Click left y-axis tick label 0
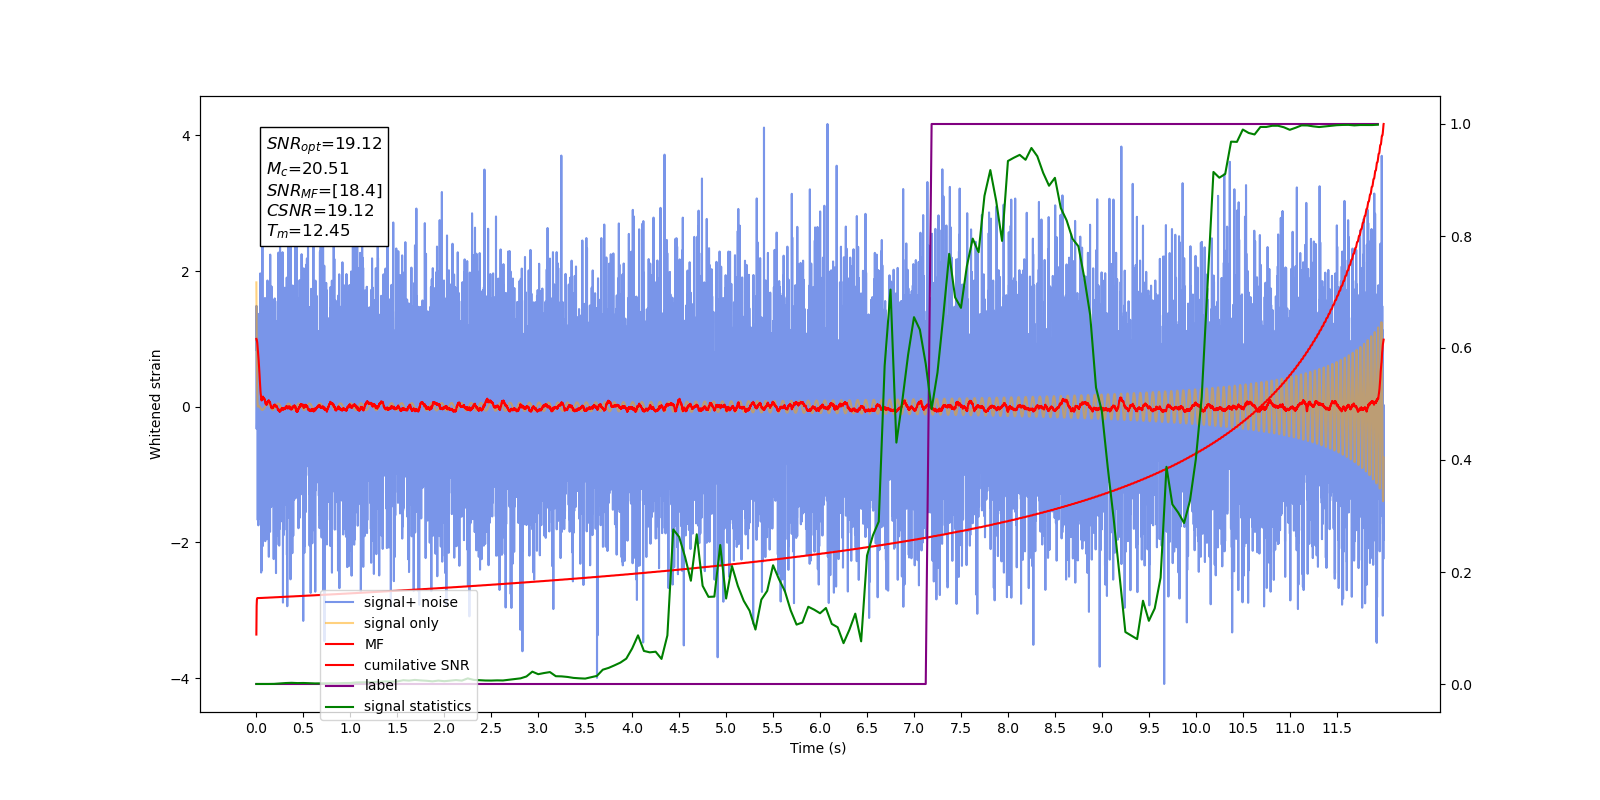 pos(186,407)
